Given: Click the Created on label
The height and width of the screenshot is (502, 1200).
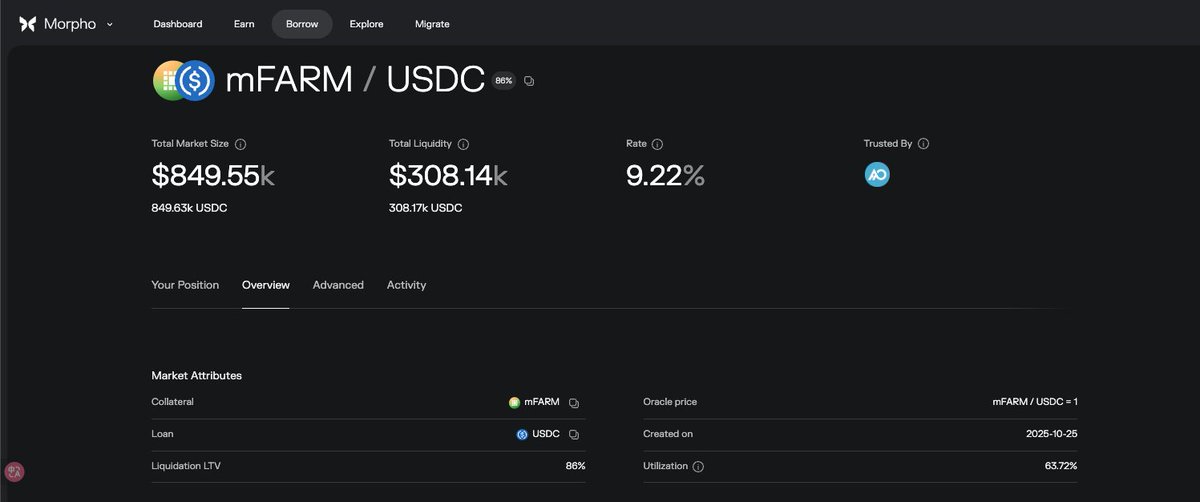Looking at the screenshot, I should click(668, 434).
